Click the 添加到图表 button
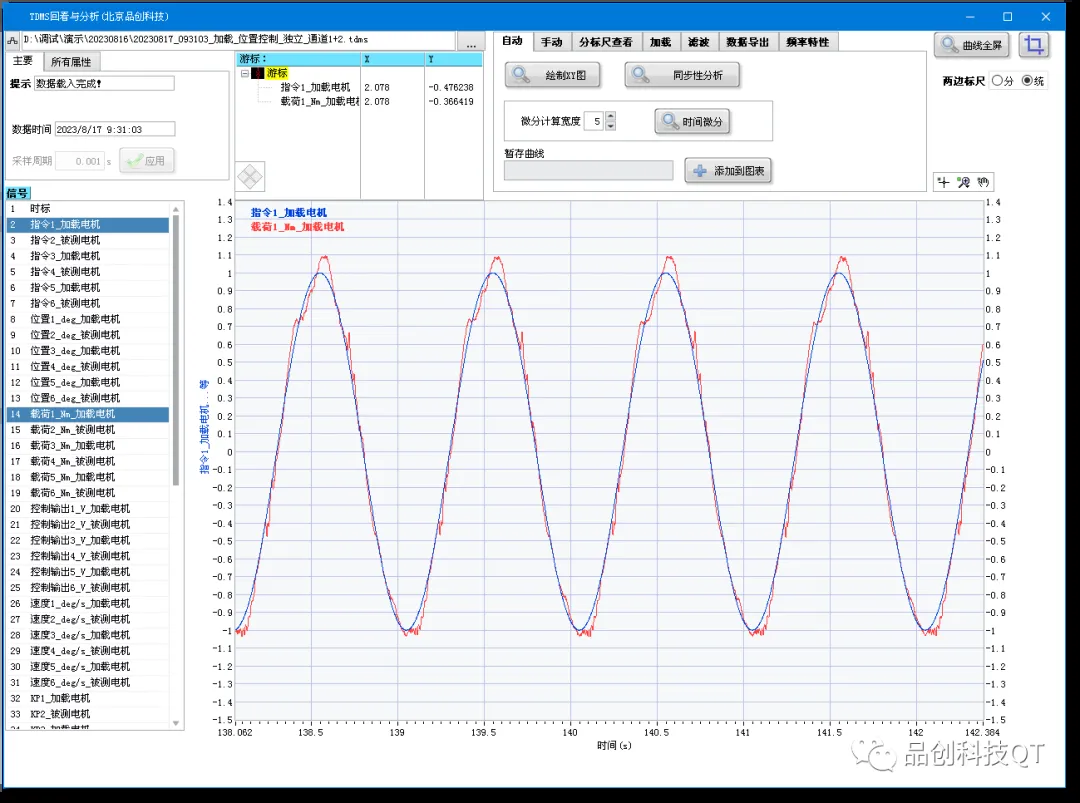Screen dimensions: 1080x803 click(x=728, y=171)
